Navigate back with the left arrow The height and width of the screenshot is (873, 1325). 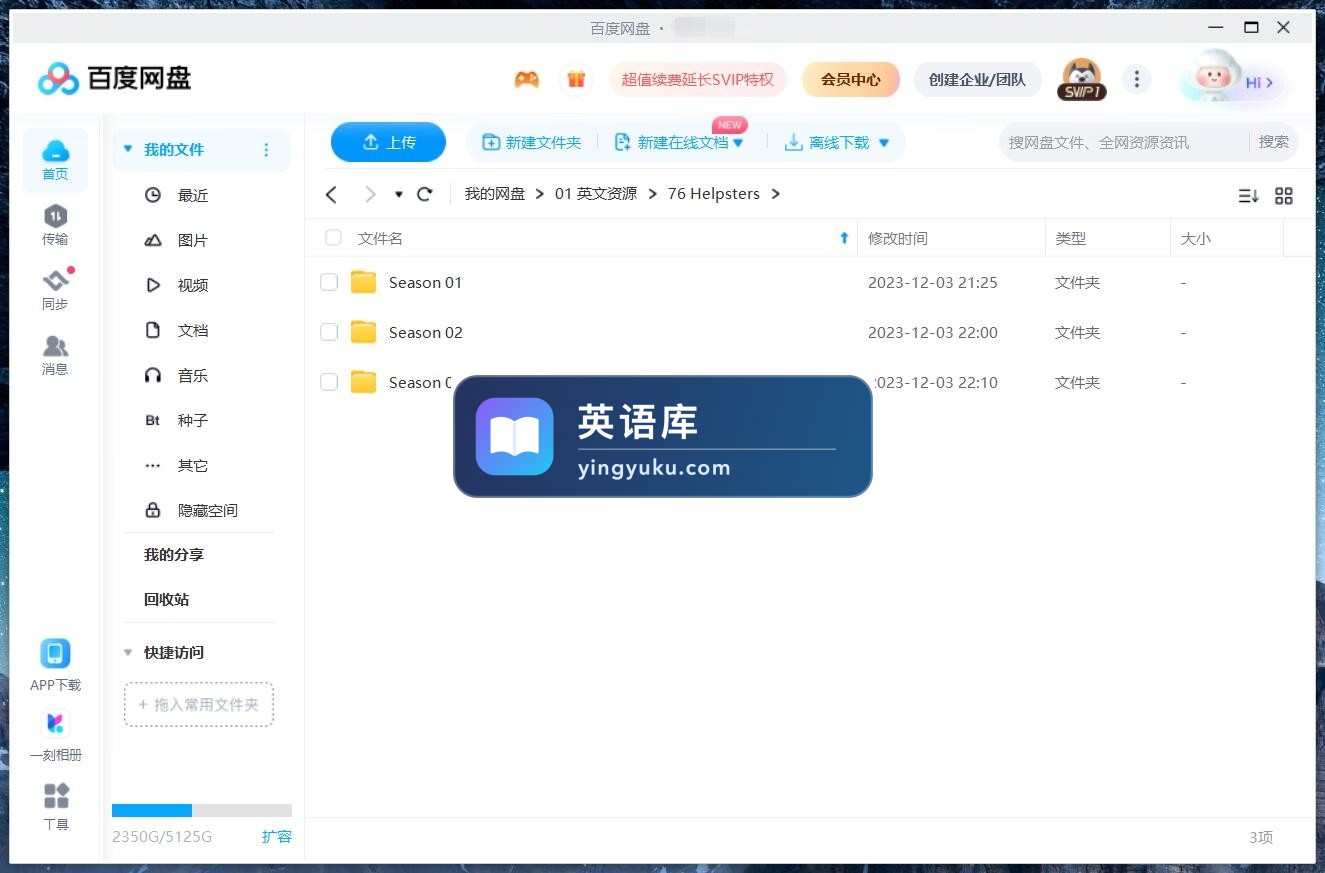[x=332, y=194]
